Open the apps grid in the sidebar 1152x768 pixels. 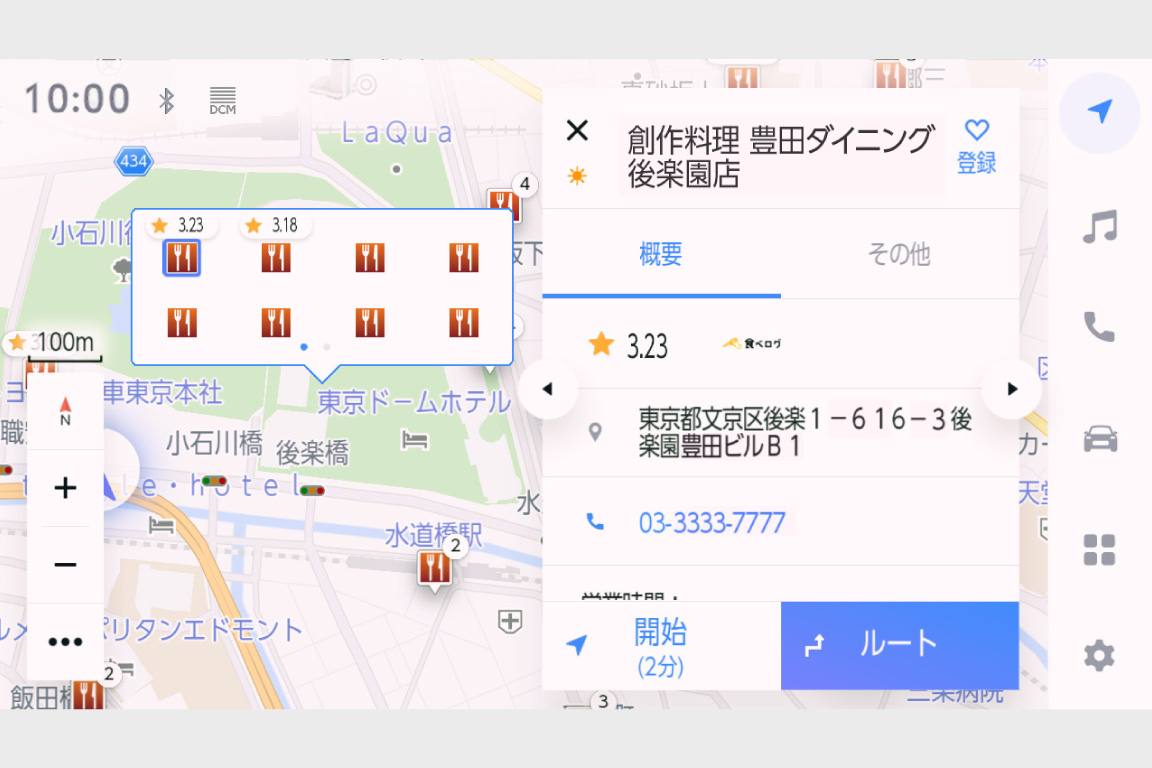(x=1099, y=547)
